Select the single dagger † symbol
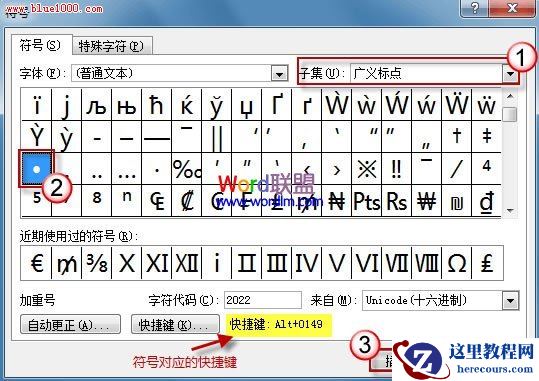 [x=456, y=137]
